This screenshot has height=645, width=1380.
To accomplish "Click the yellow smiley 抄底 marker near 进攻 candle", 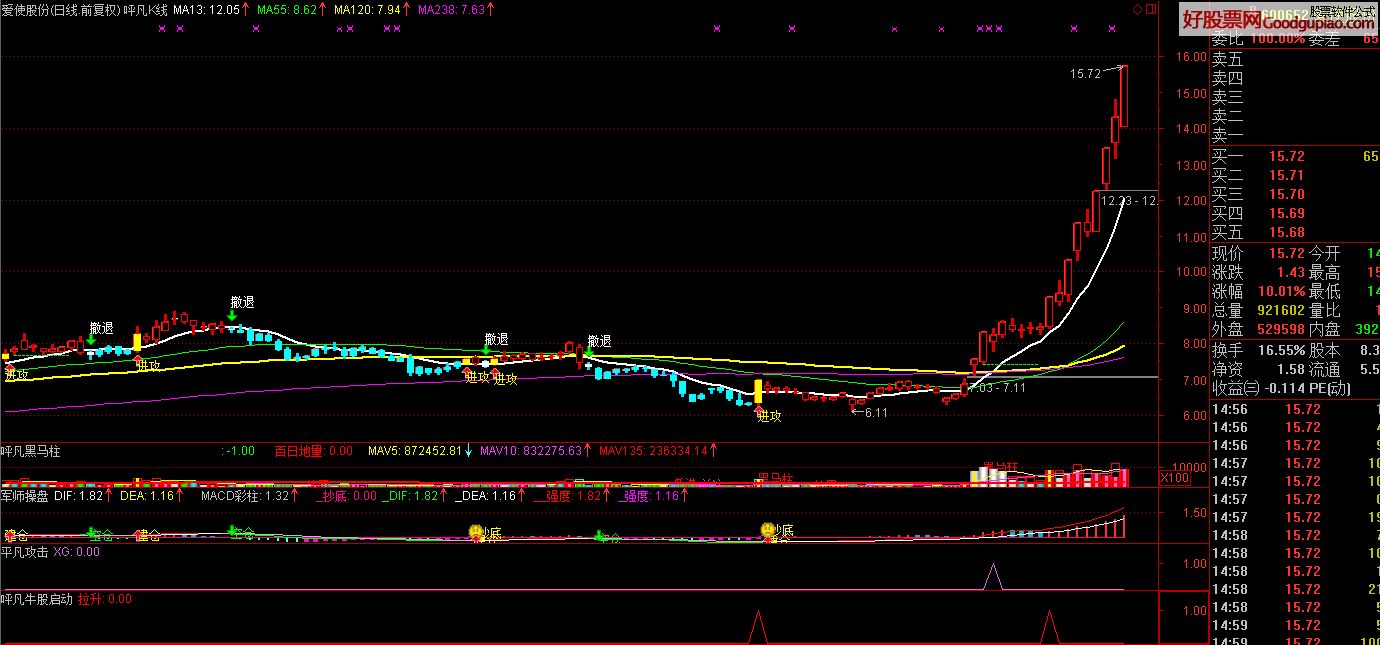I will (767, 530).
